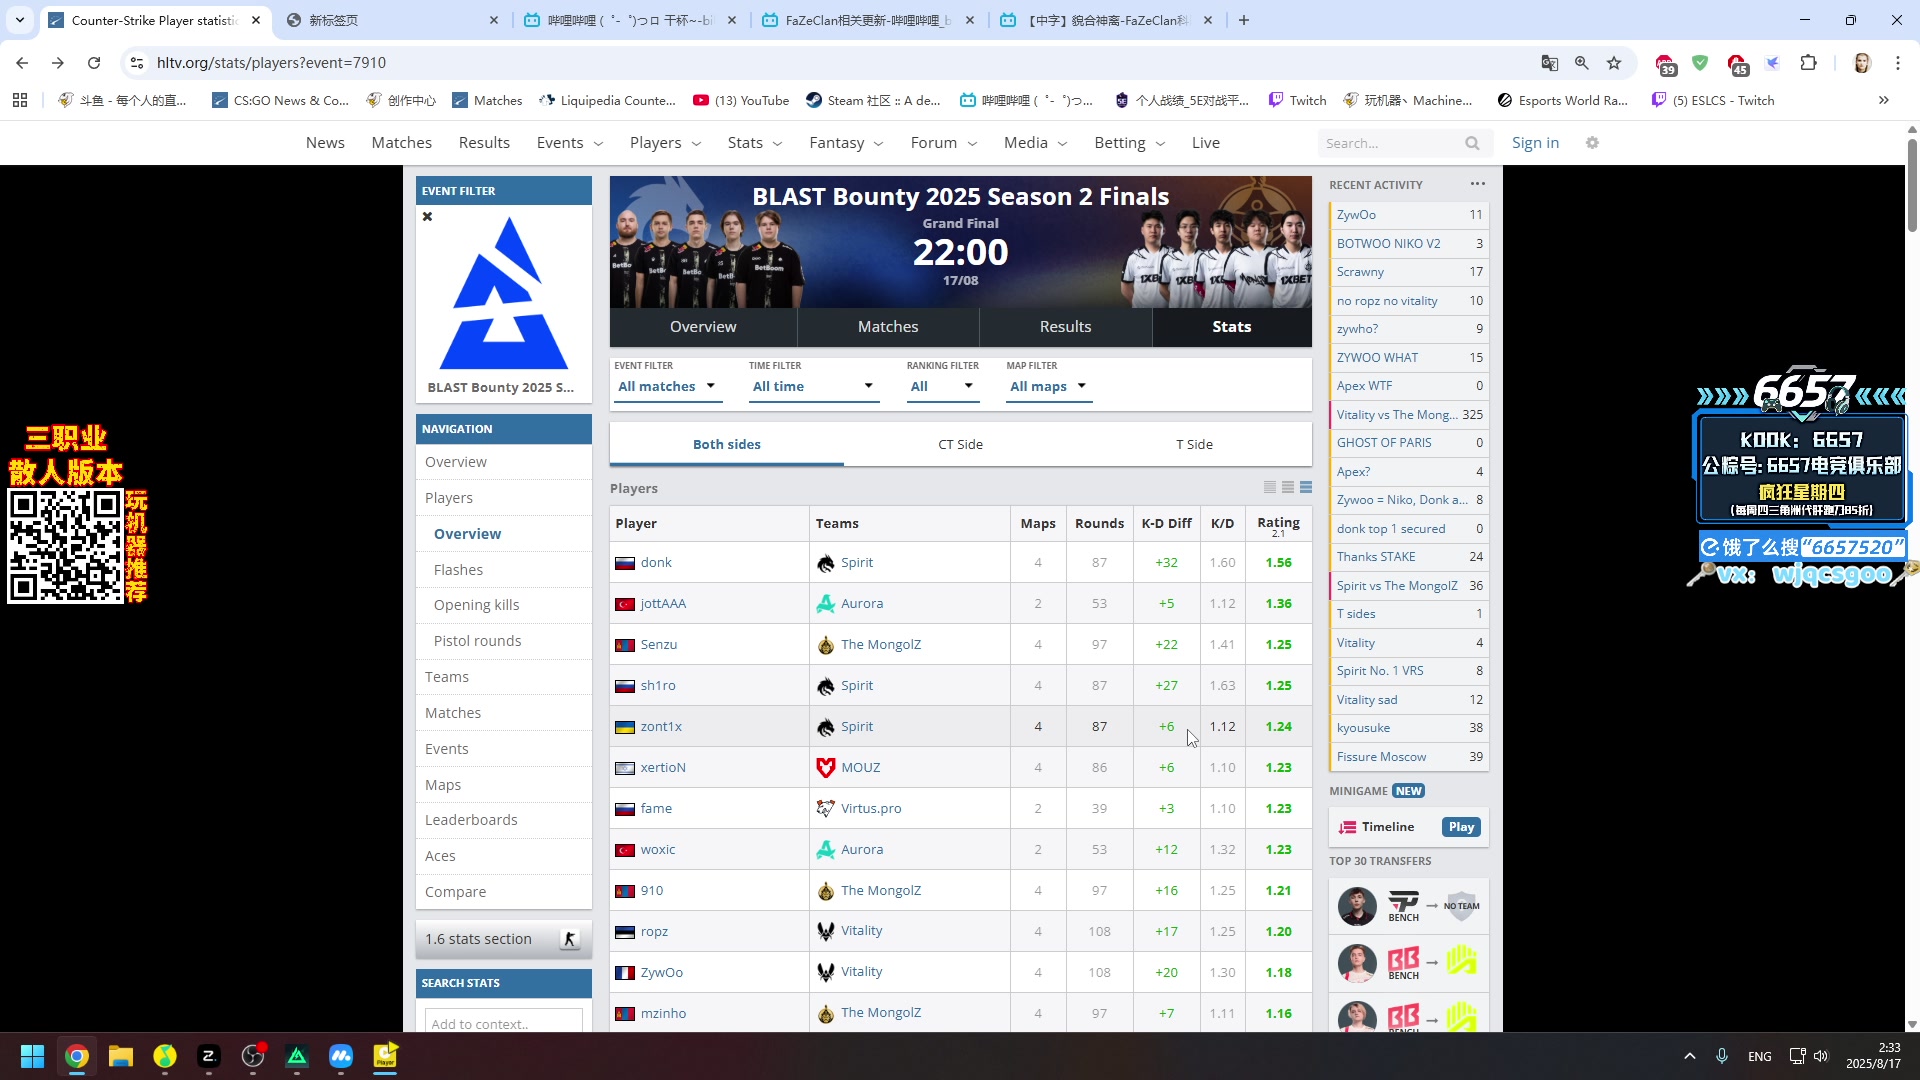Click the Virtus.pro logo in fame row

coord(825,809)
